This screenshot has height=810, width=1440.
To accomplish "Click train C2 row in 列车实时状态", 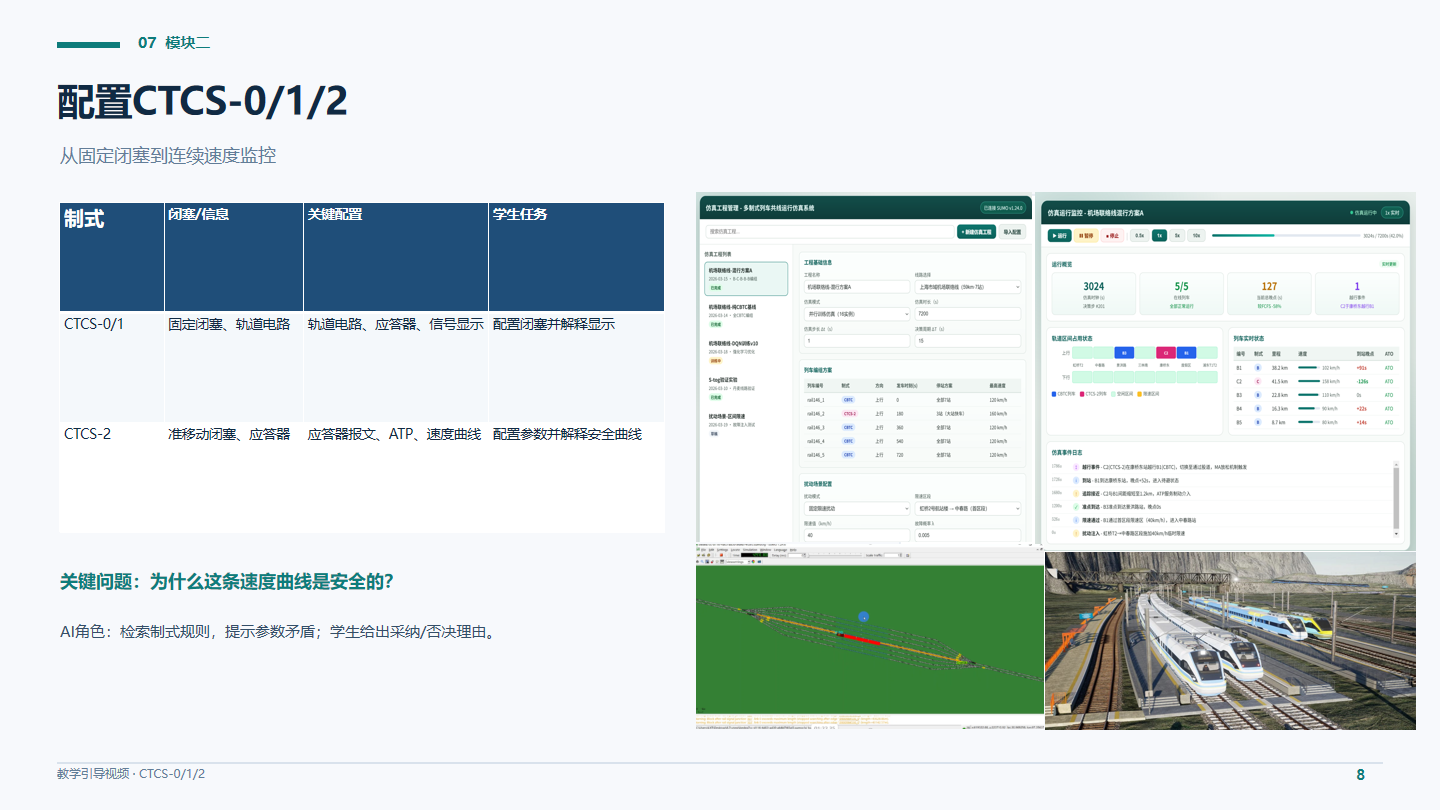I will 1315,381.
